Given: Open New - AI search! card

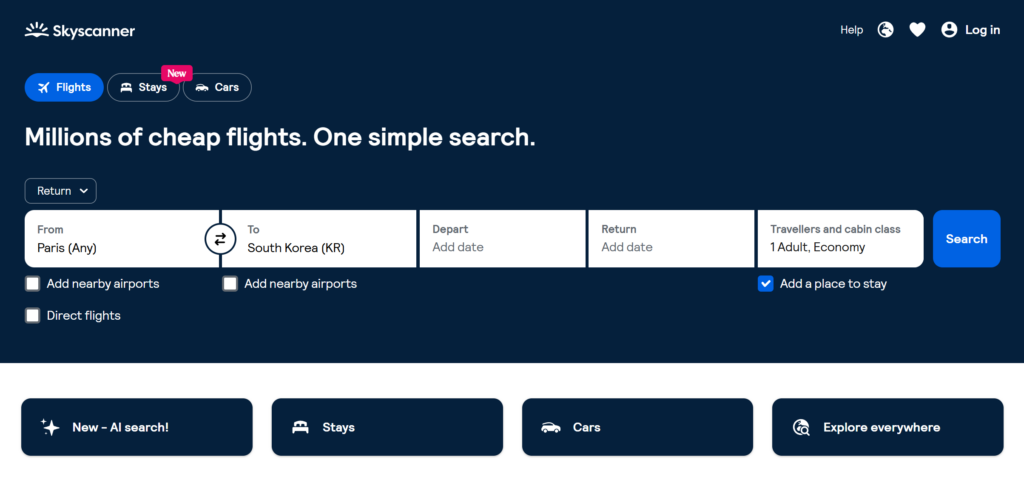Looking at the screenshot, I should coord(136,427).
